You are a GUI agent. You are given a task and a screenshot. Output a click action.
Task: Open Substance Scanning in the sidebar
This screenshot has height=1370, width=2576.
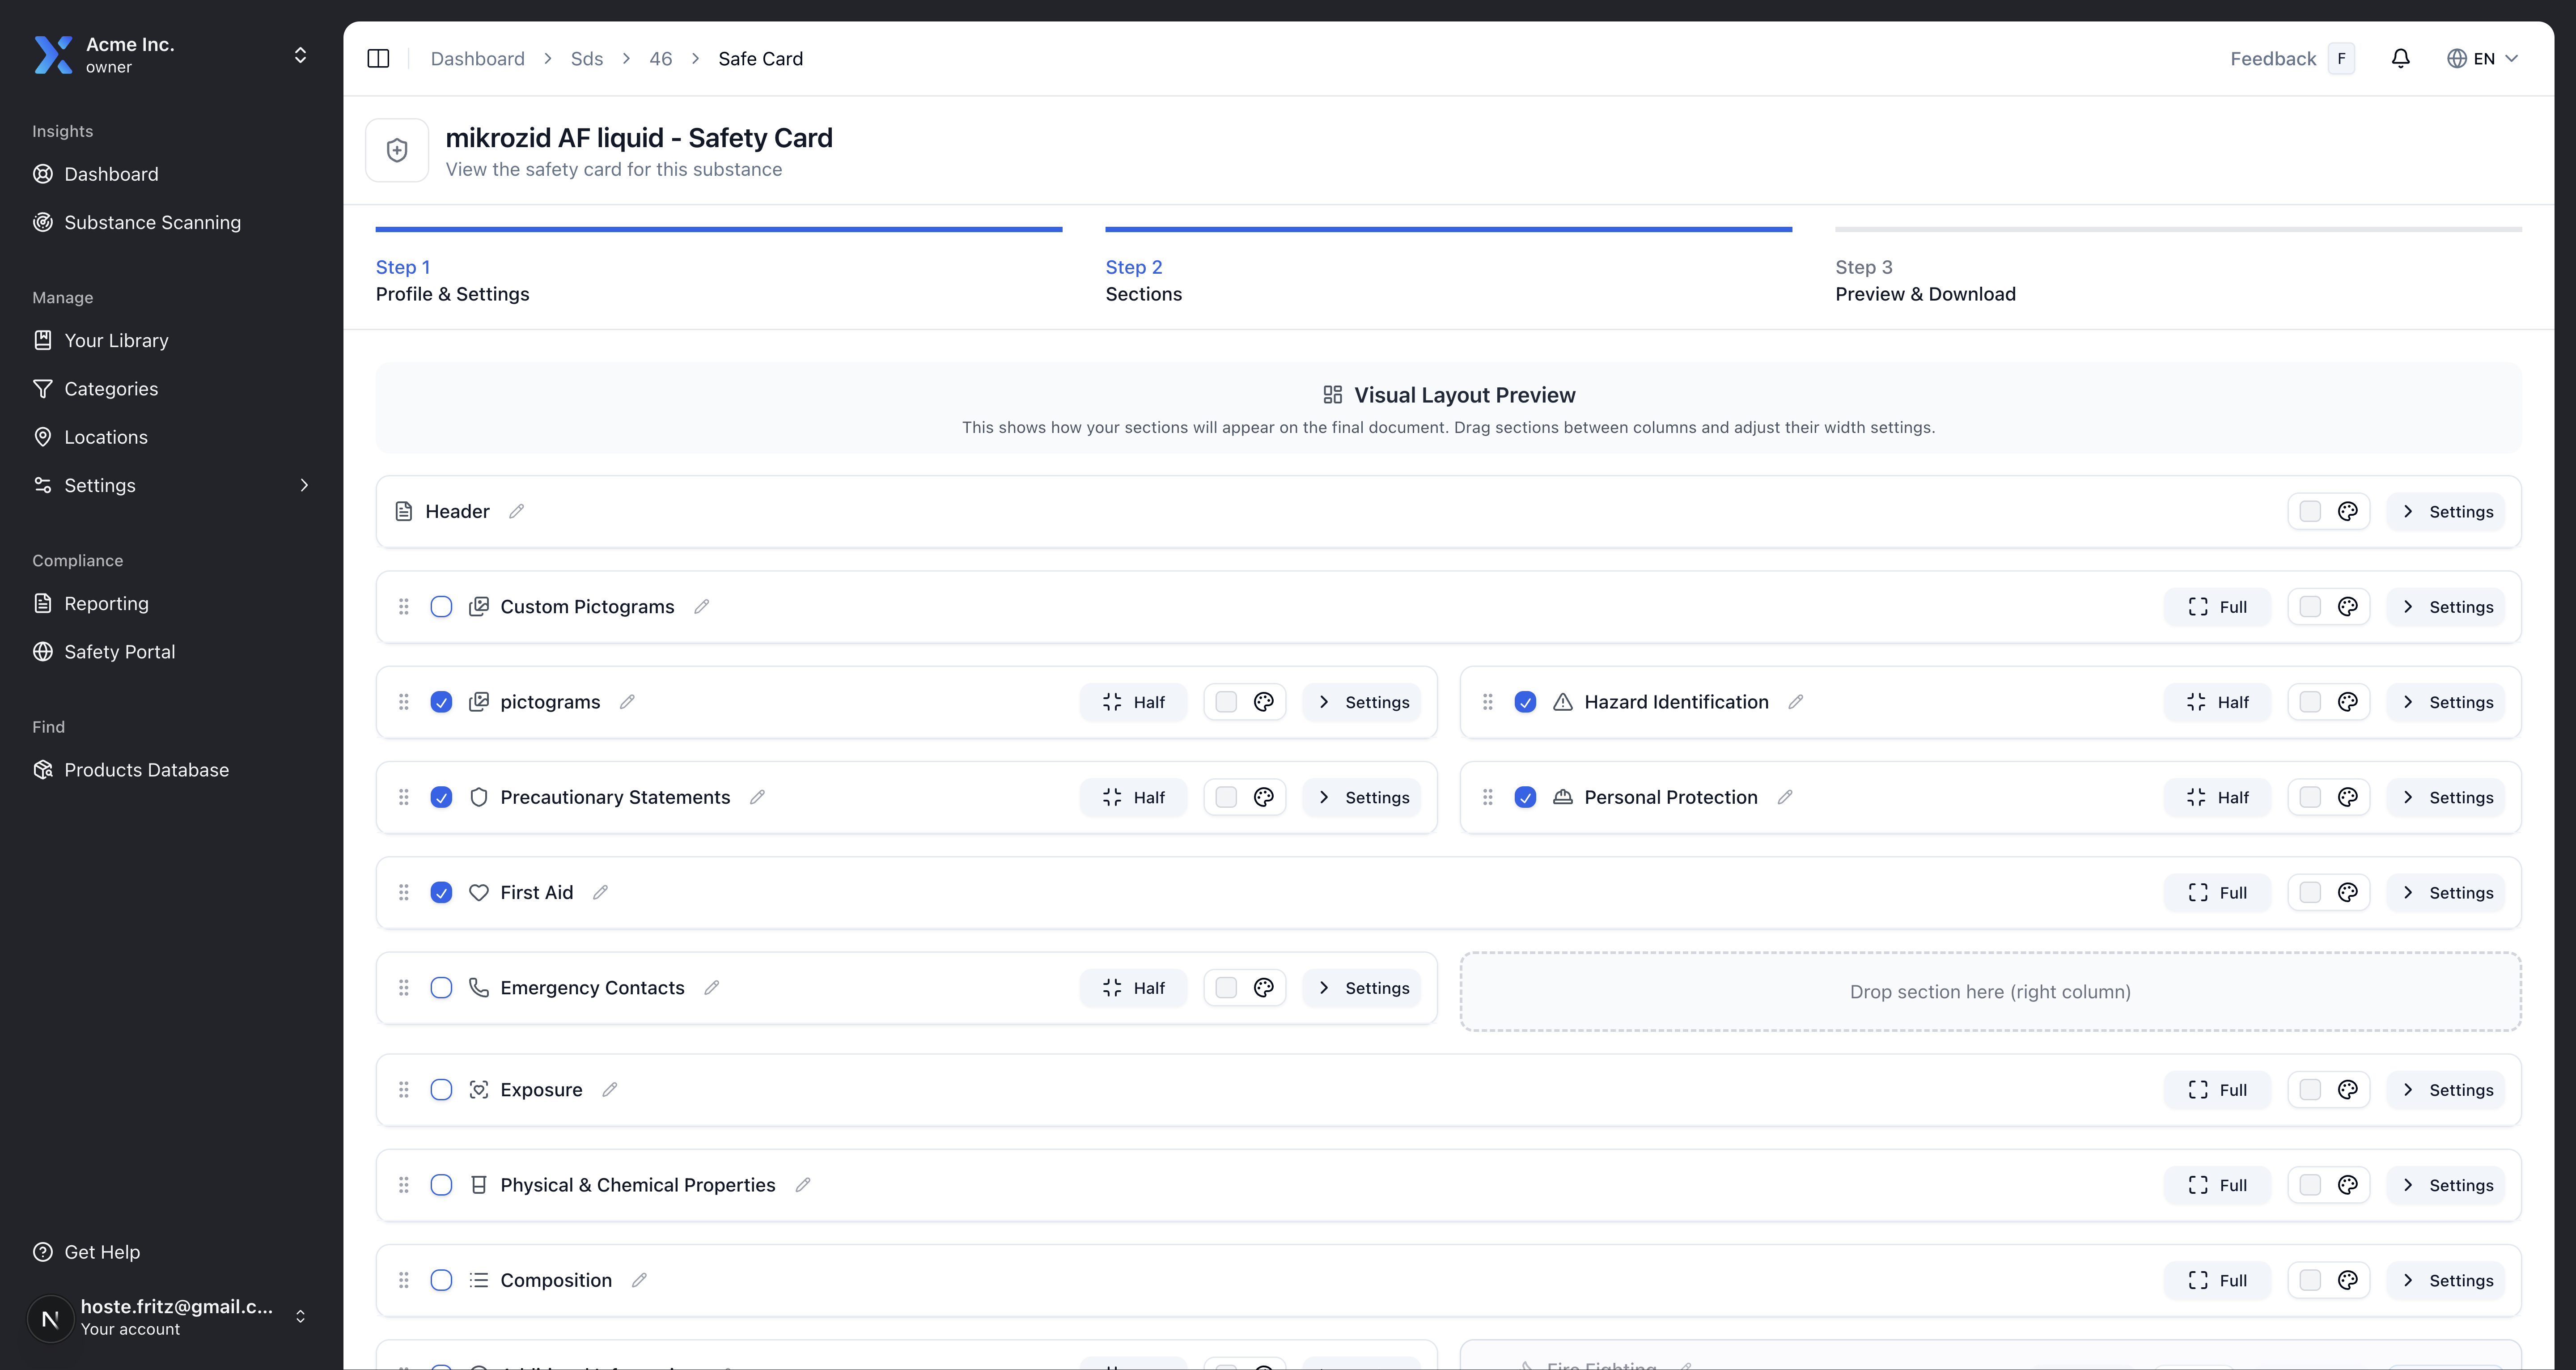coord(152,222)
